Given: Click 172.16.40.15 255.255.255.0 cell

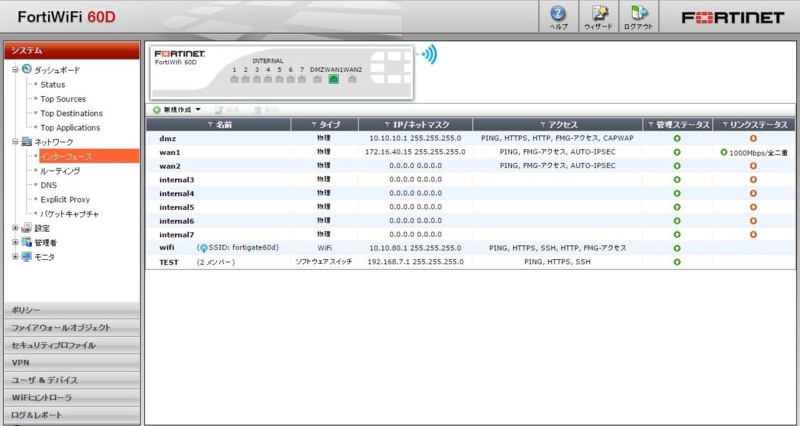Looking at the screenshot, I should pyautogui.click(x=415, y=152).
